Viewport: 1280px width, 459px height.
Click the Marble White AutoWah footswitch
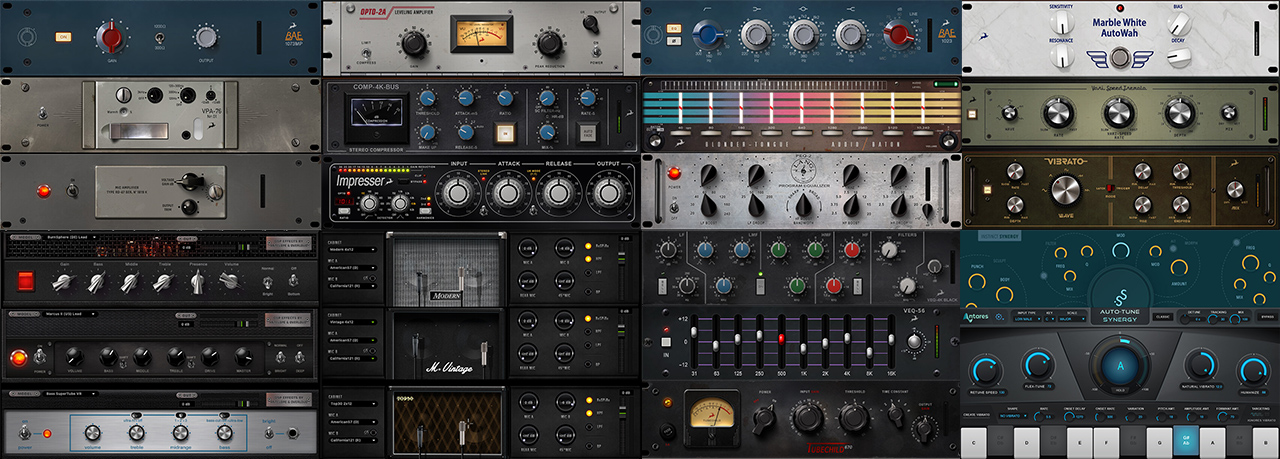[x=1118, y=58]
